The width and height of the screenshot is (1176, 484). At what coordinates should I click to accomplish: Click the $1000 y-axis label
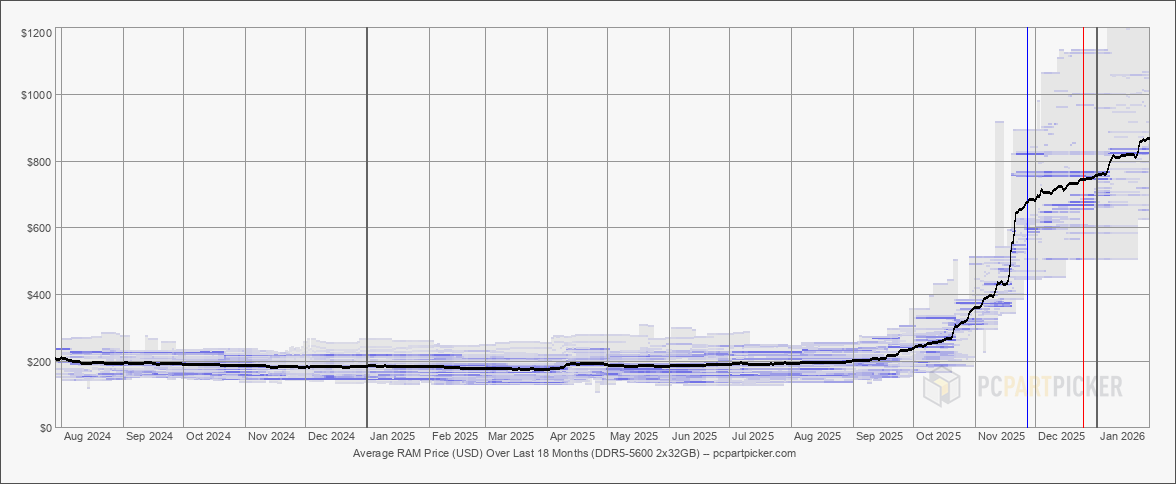(37, 95)
